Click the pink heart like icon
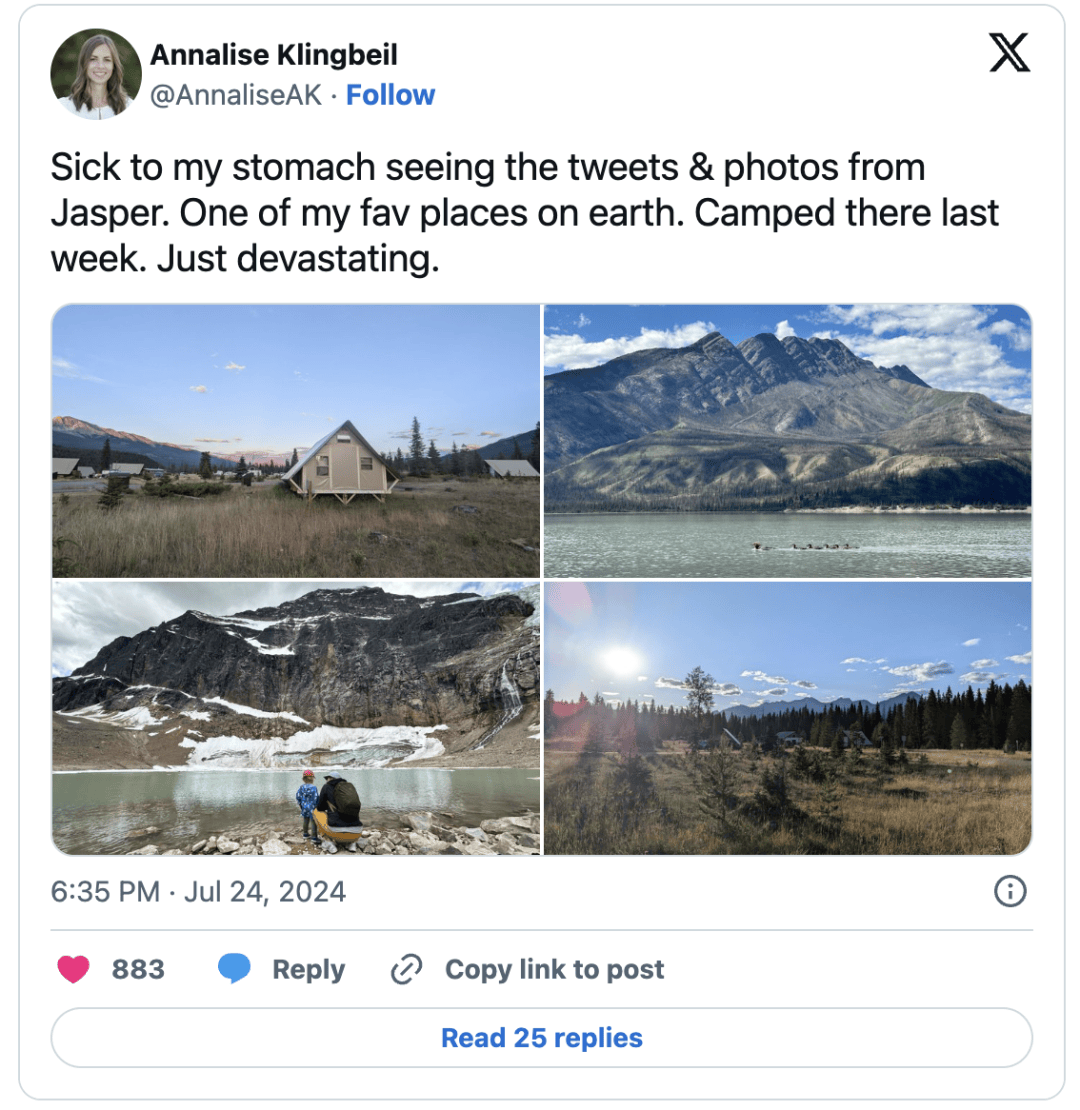Viewport: 1080px width, 1110px height. pyautogui.click(x=73, y=969)
